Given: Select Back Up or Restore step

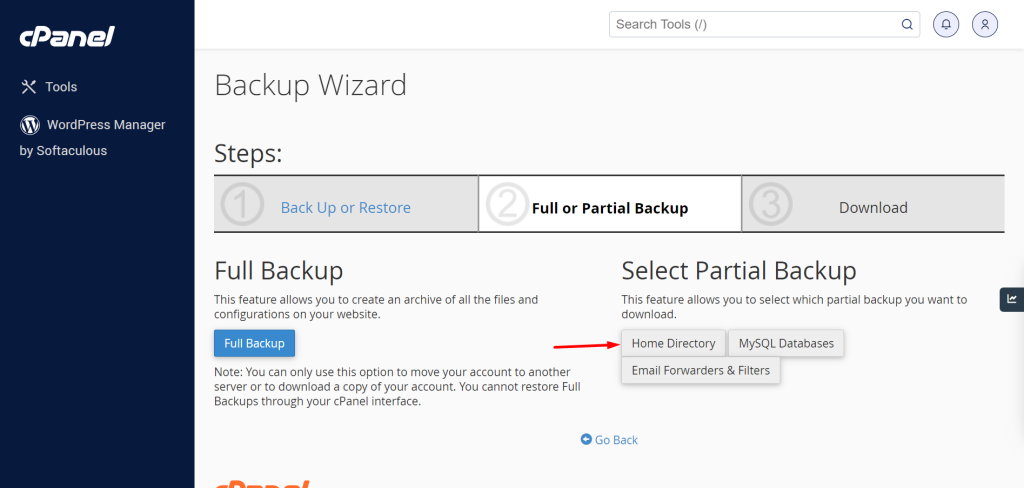Looking at the screenshot, I should 345,208.
